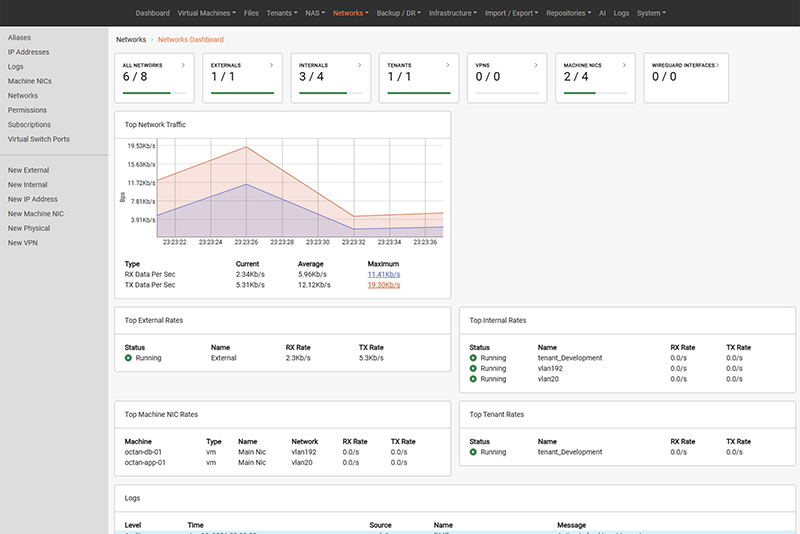Open Logs in the left sidebar
Image resolution: width=800 pixels, height=534 pixels.
[15, 67]
